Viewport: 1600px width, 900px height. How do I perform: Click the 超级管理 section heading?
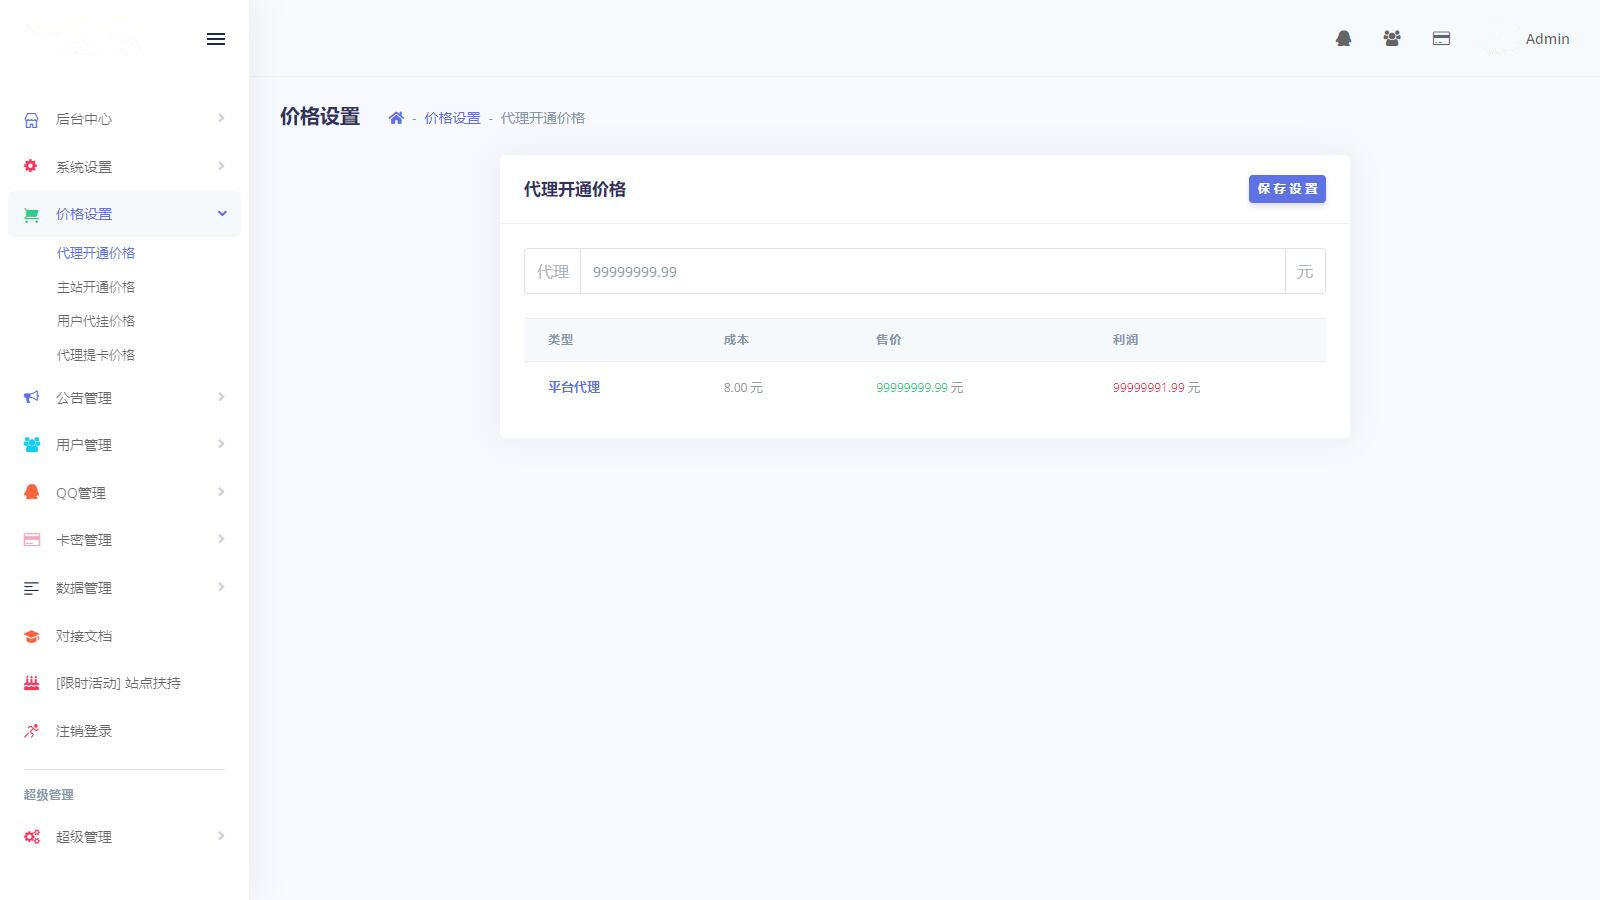pos(49,795)
